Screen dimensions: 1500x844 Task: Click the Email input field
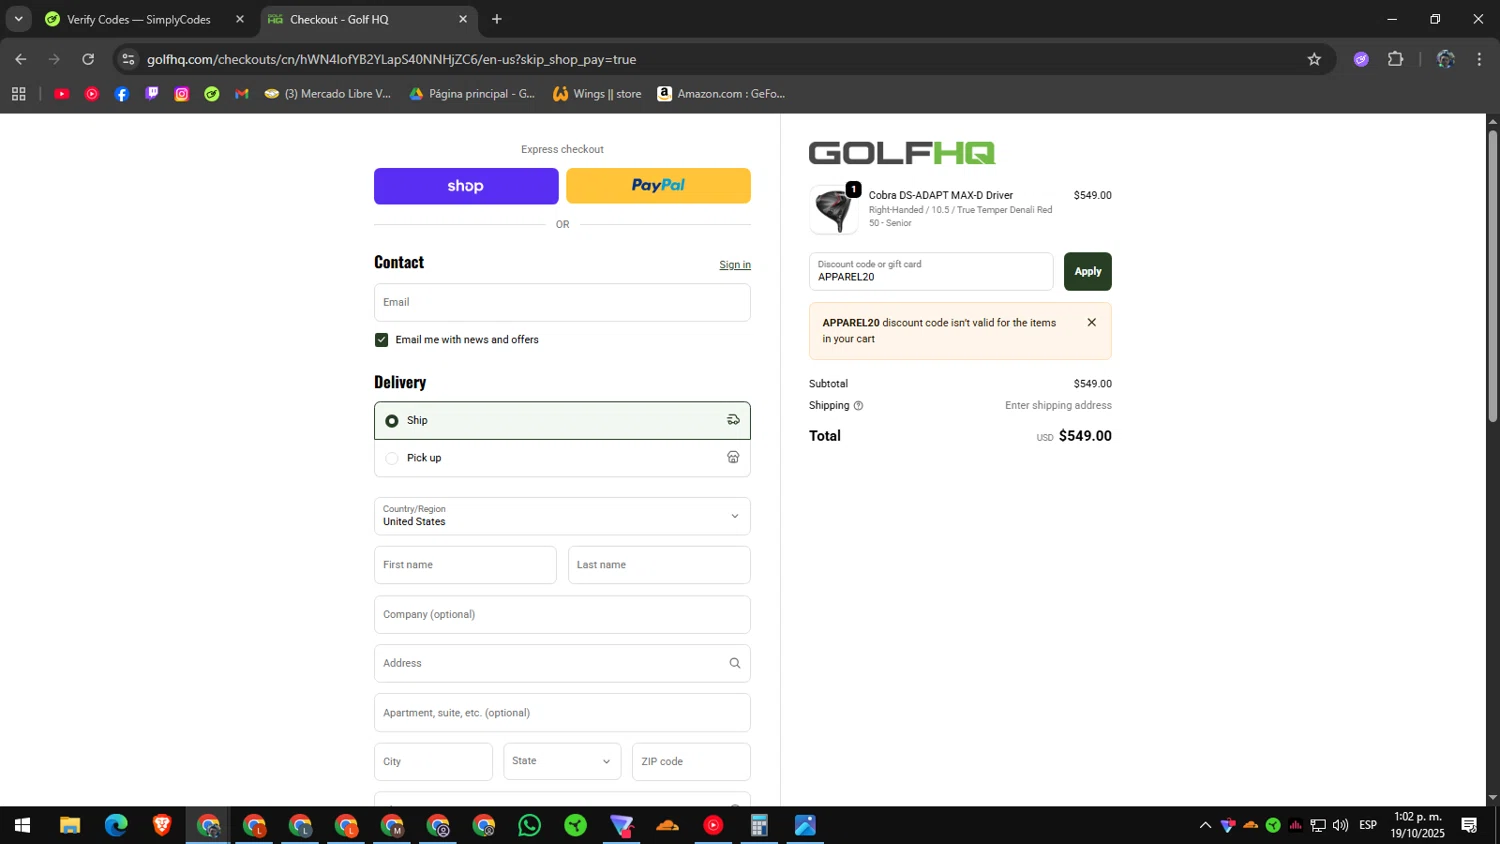click(x=562, y=303)
